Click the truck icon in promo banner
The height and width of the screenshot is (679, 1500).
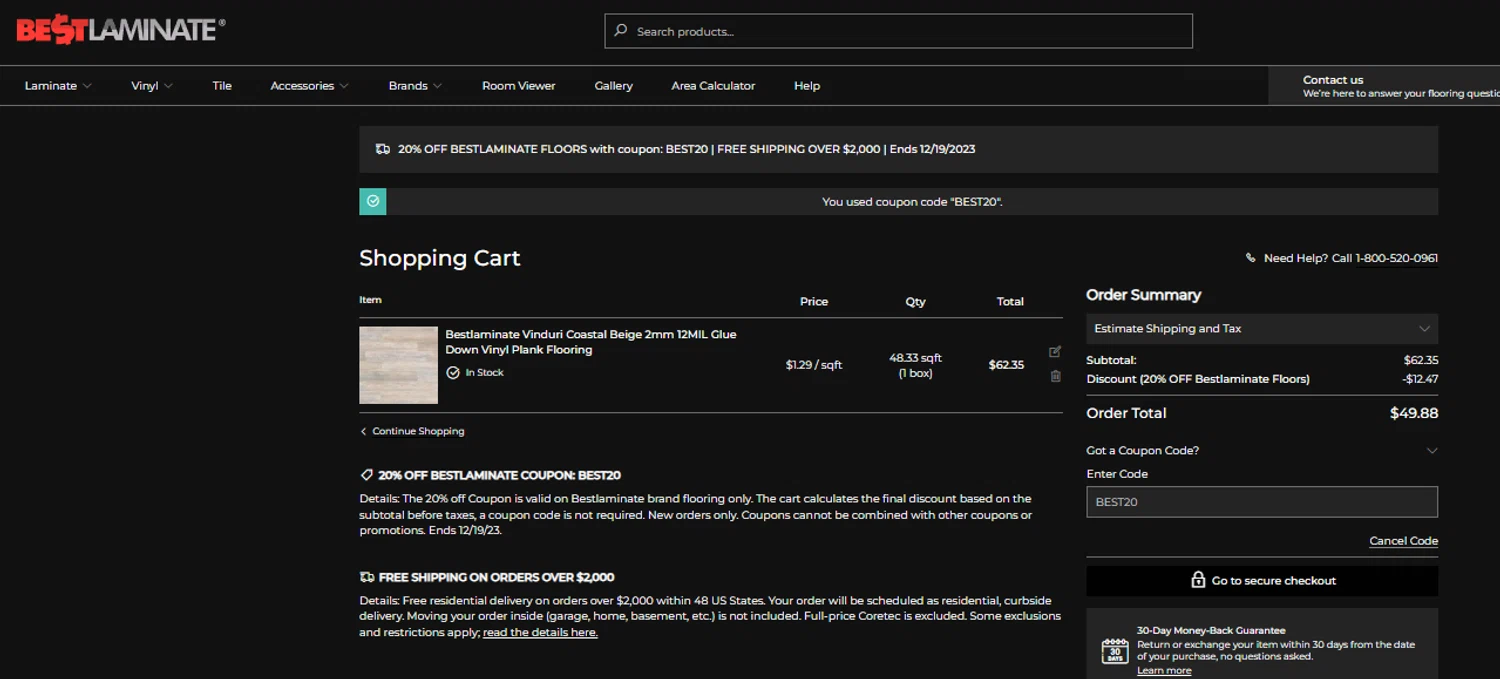coord(383,149)
